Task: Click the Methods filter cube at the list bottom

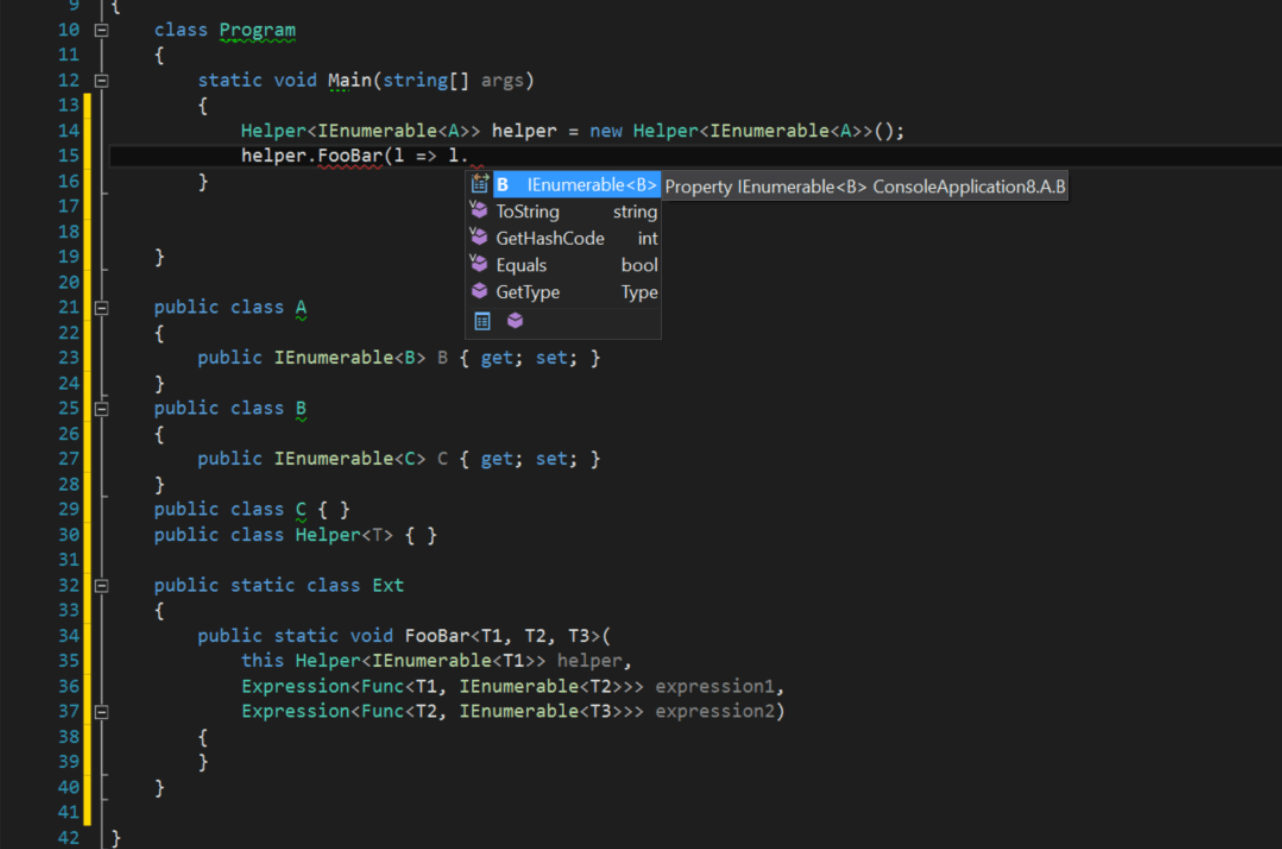Action: [513, 320]
